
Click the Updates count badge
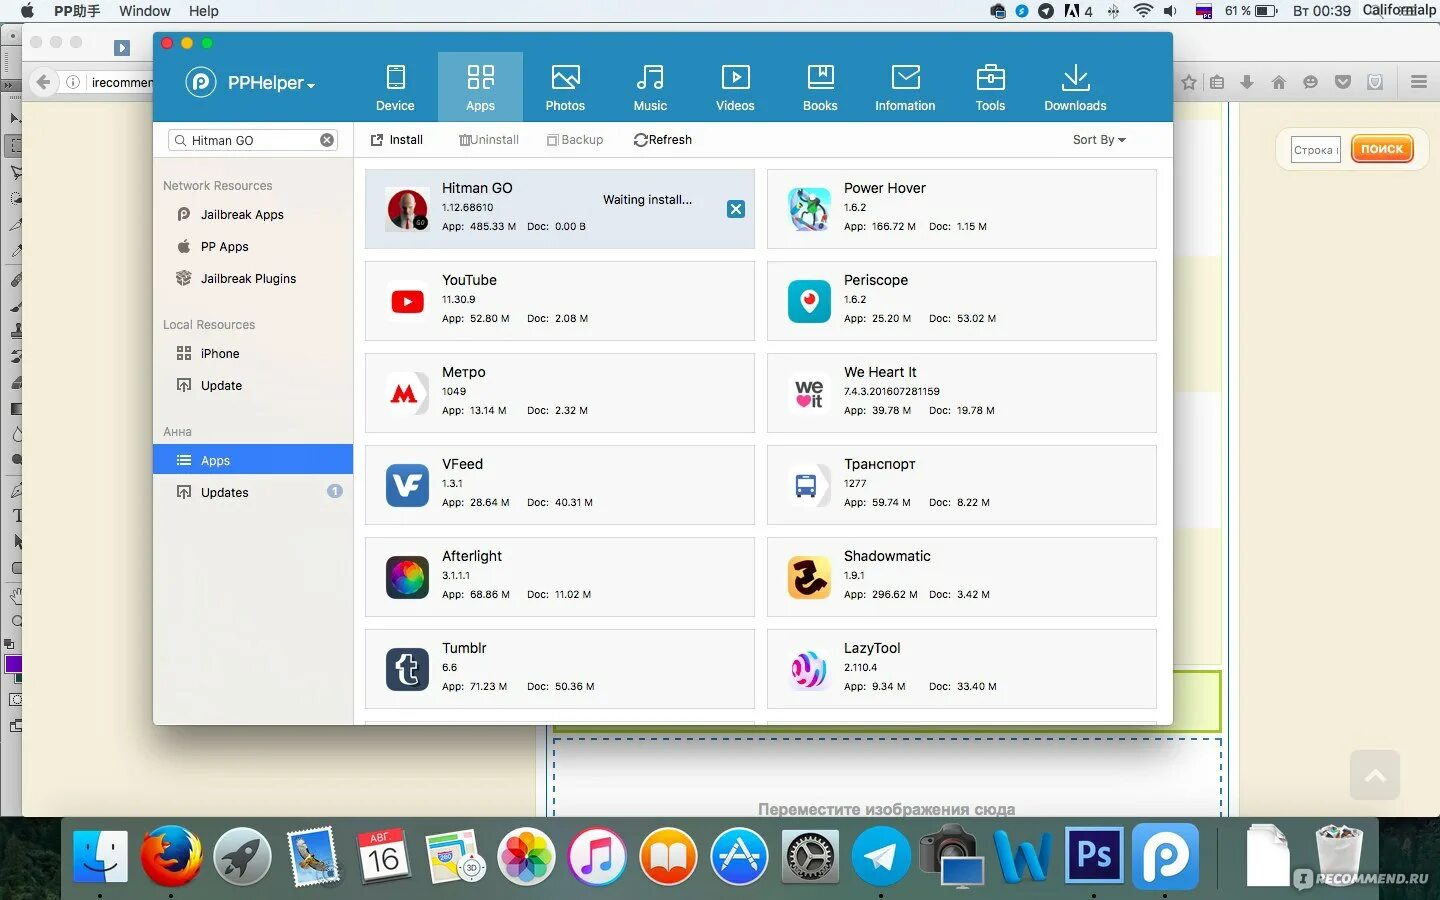click(x=335, y=491)
